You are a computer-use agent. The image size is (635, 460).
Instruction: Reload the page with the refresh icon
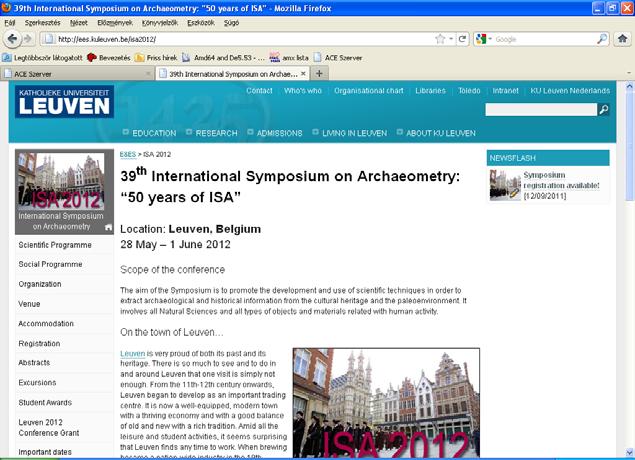tap(462, 39)
